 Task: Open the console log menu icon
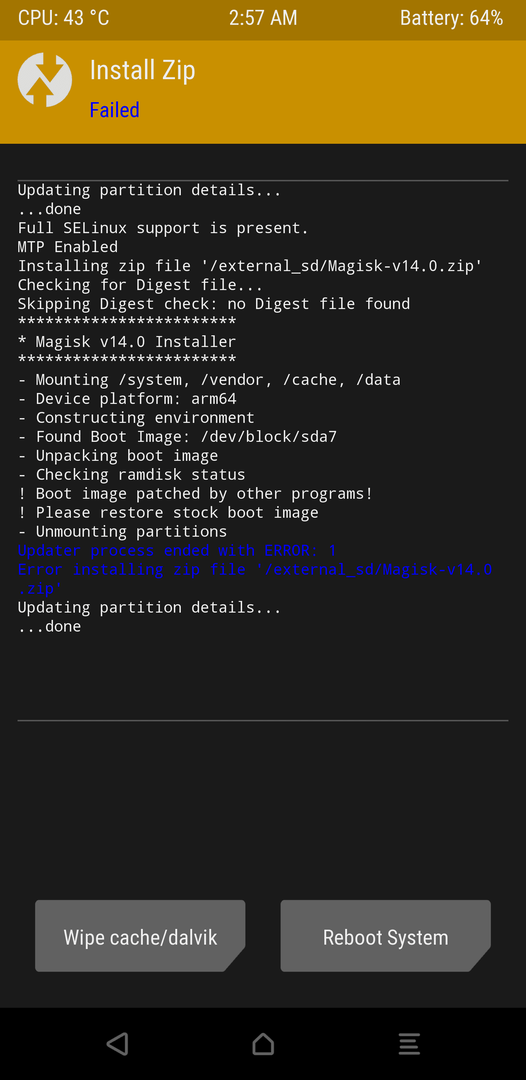click(x=409, y=1043)
